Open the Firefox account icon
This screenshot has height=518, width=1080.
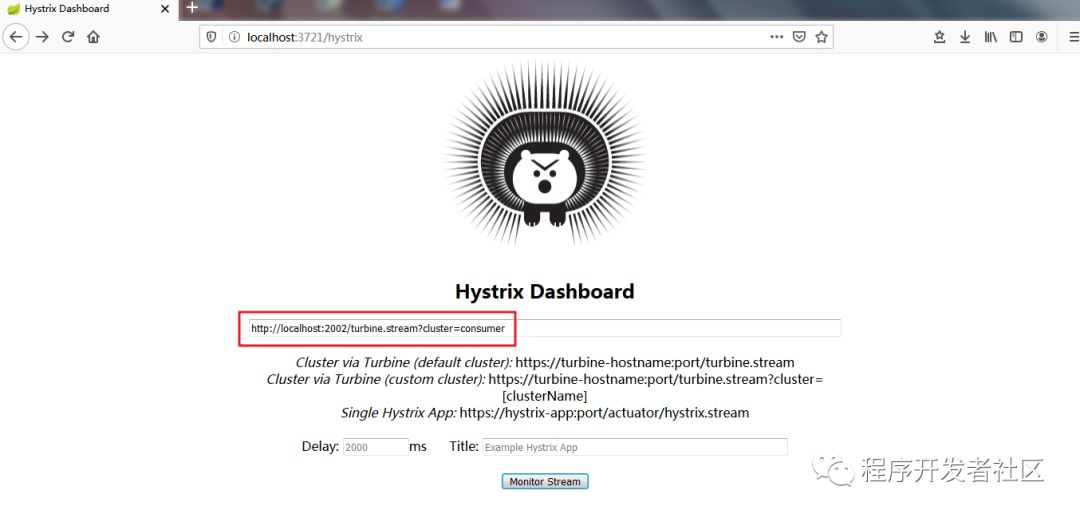(1041, 37)
